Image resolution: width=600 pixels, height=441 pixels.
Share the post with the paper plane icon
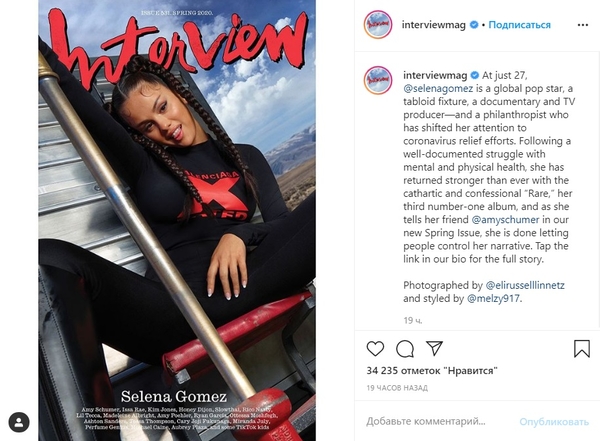pos(434,348)
